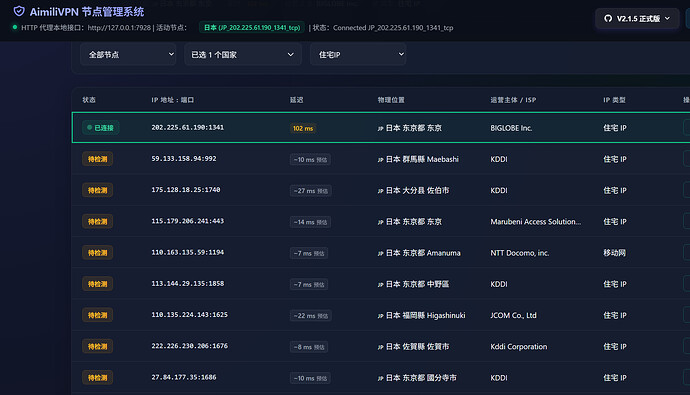Viewport: 690px width, 395px height.
Task: Open the V2.1.5 正式版 version dropdown
Action: click(x=637, y=18)
